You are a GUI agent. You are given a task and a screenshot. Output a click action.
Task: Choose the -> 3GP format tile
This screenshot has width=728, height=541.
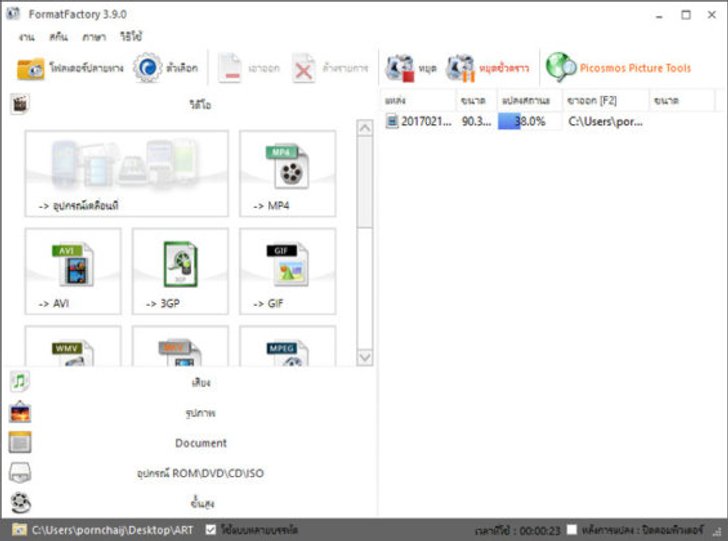click(x=180, y=271)
